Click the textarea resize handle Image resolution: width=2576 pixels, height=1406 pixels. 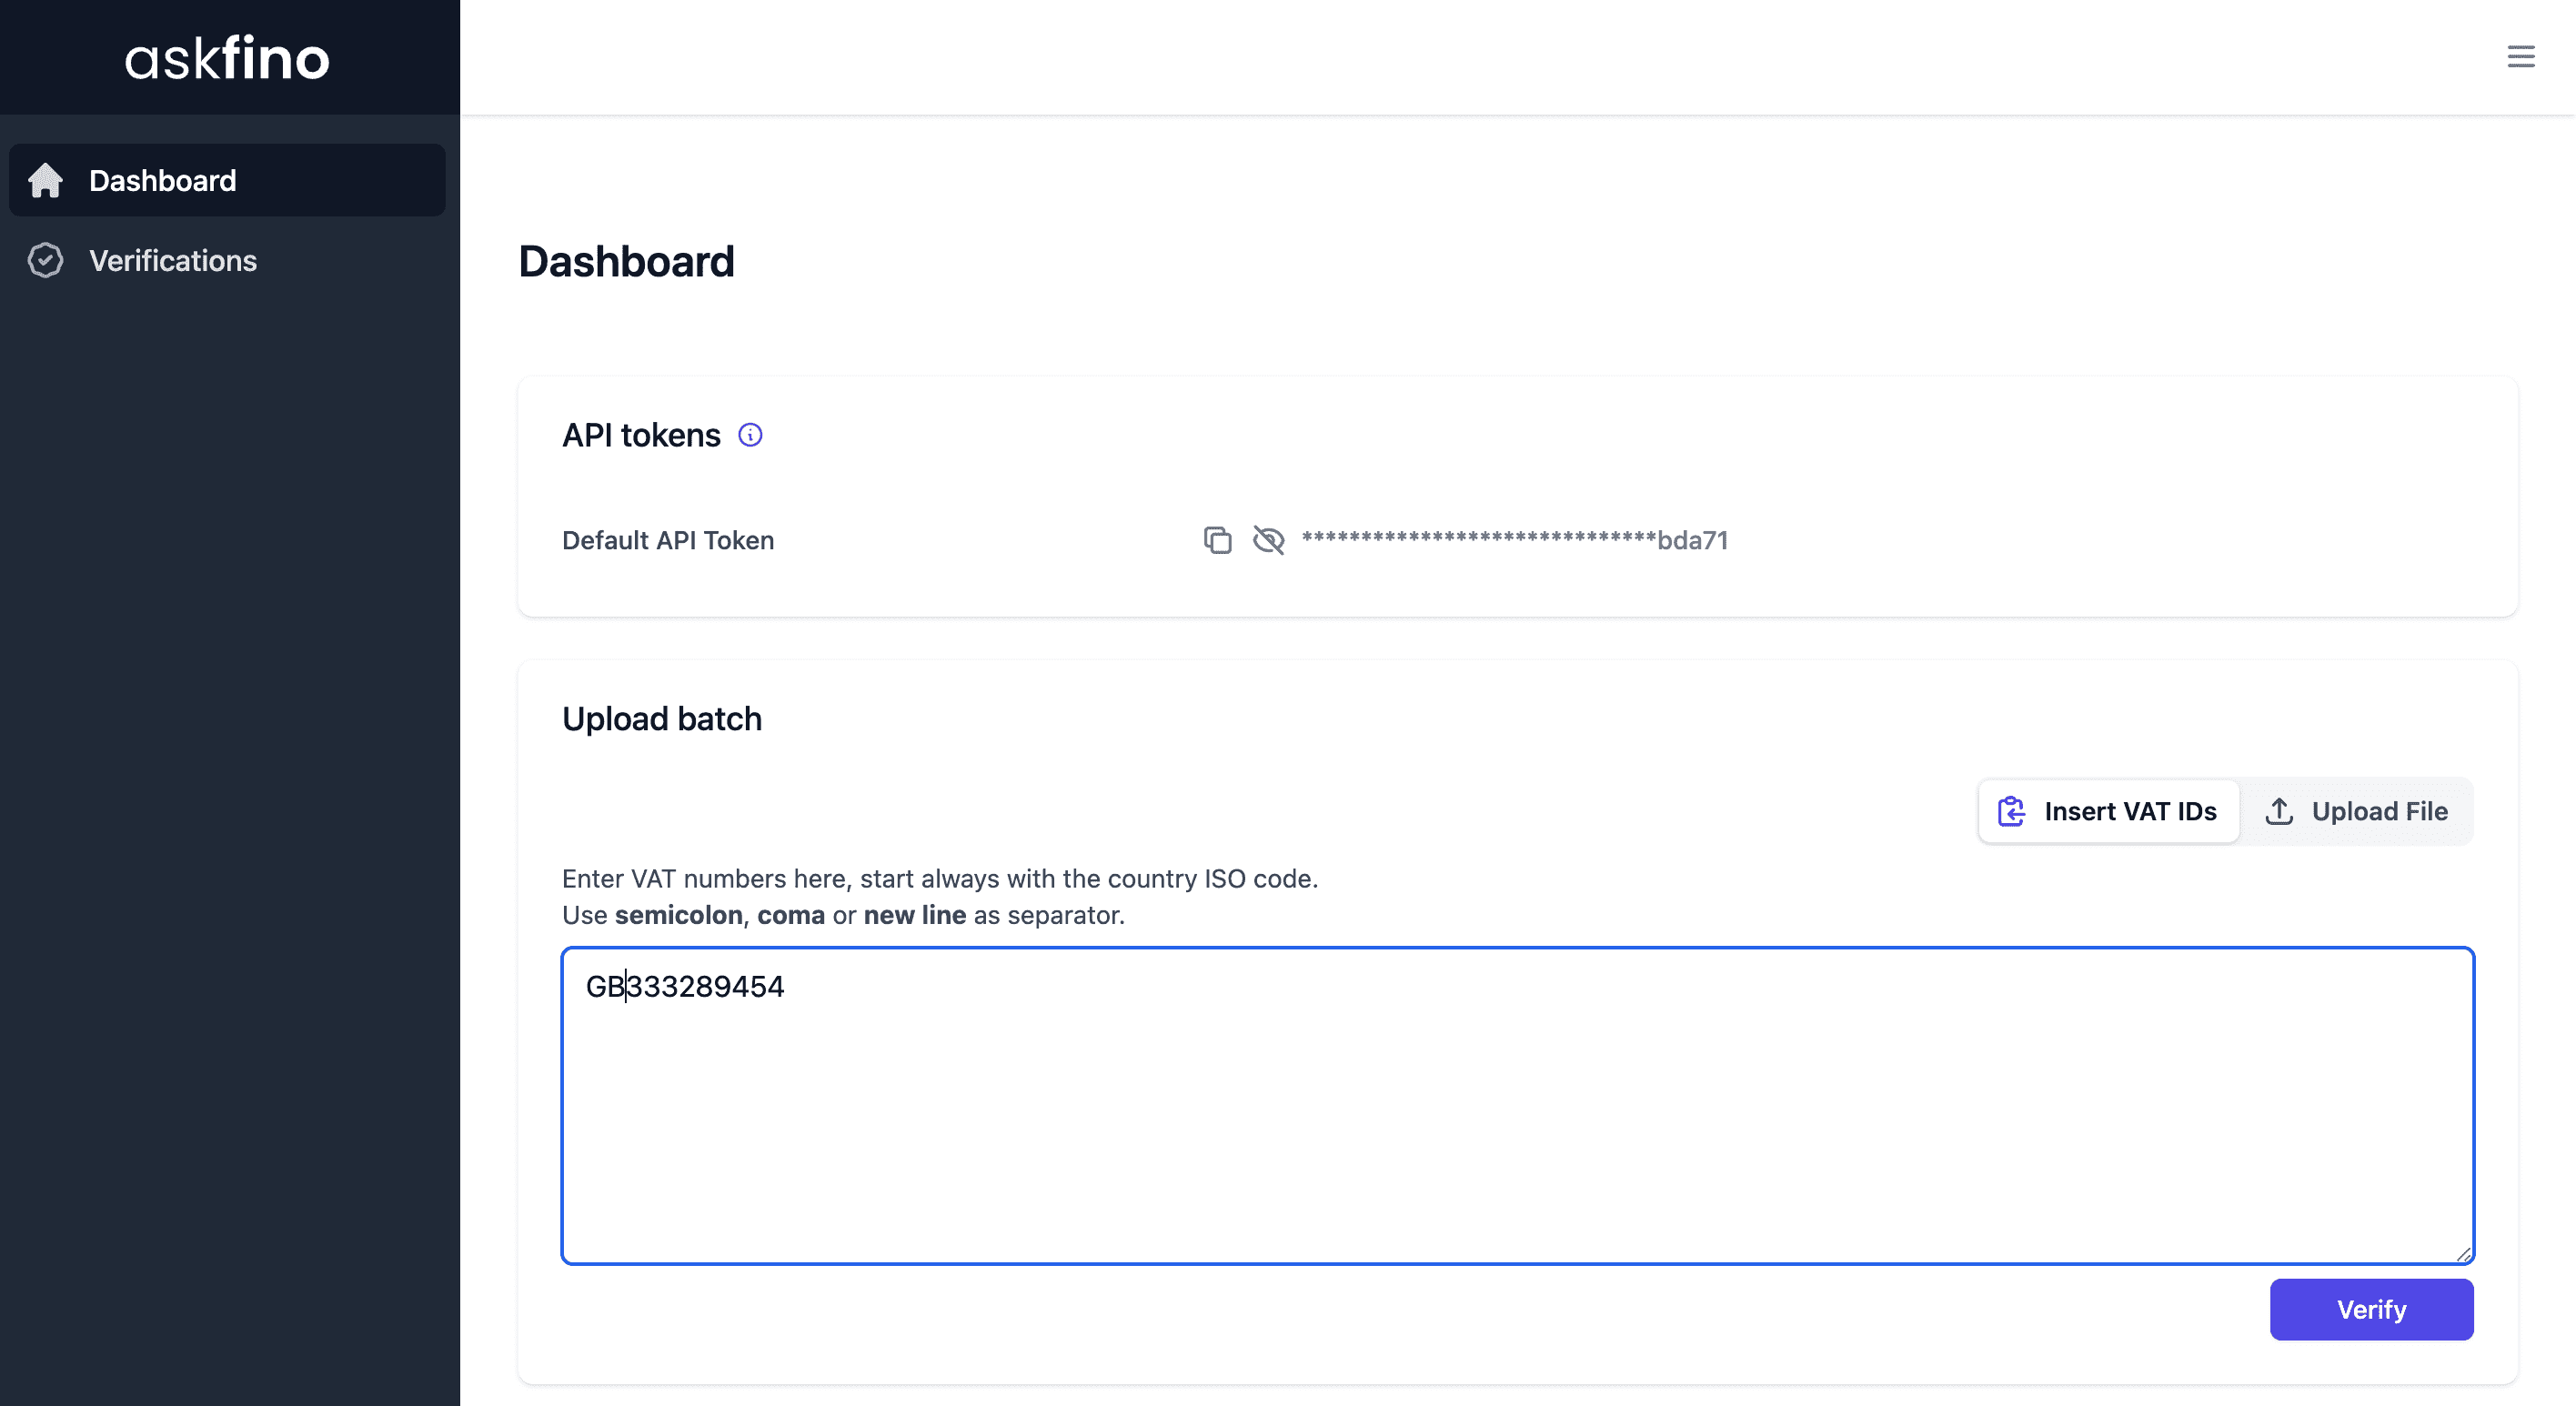tap(2463, 1254)
